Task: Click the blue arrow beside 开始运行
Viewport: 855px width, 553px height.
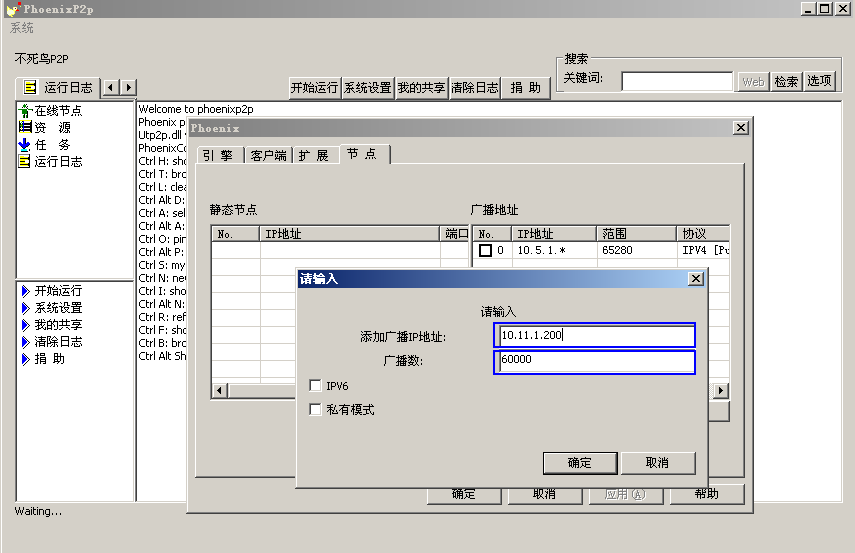Action: coord(25,291)
